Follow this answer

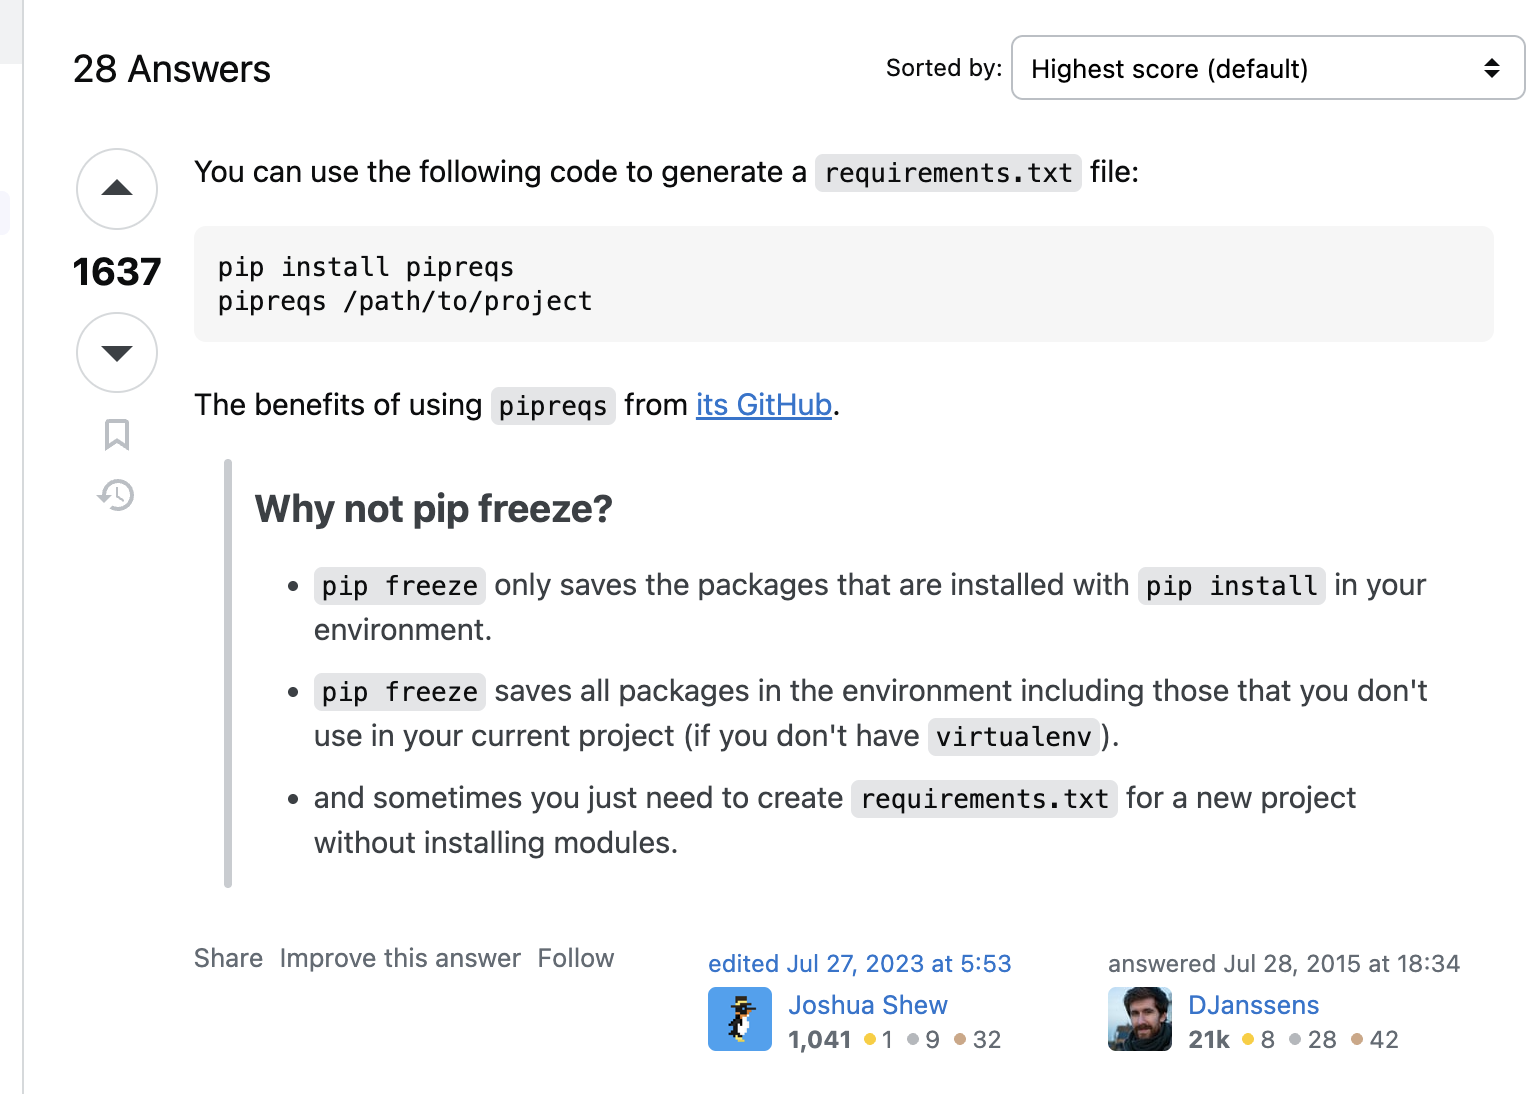coord(576,958)
